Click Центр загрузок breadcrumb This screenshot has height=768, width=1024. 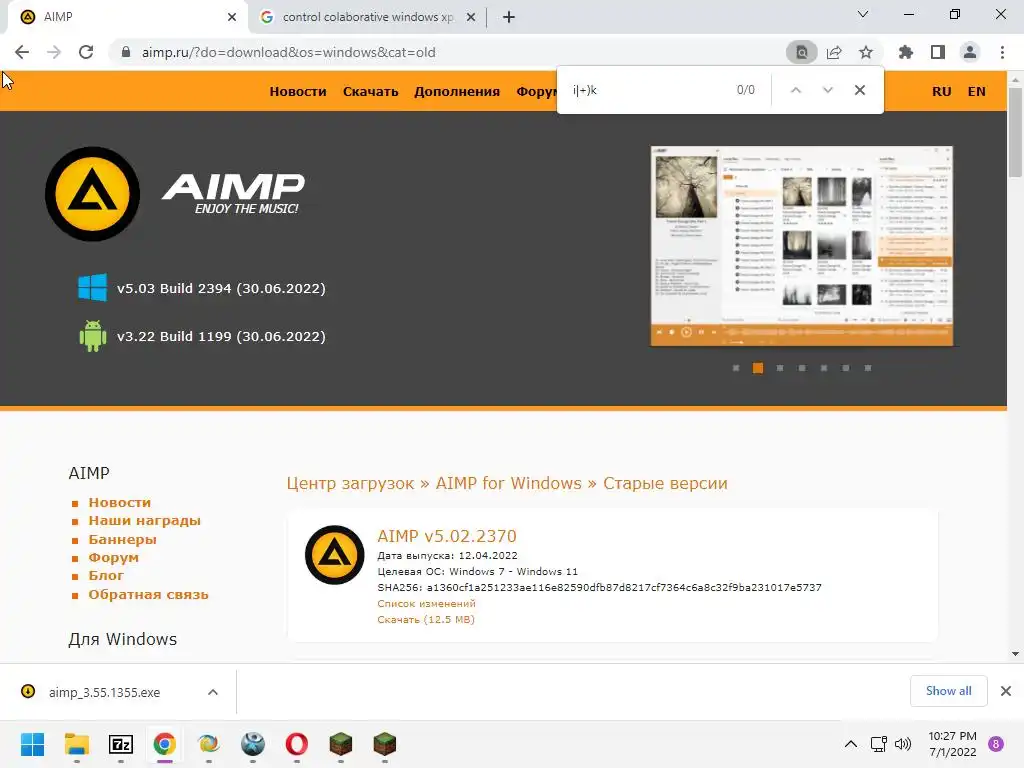click(x=350, y=483)
